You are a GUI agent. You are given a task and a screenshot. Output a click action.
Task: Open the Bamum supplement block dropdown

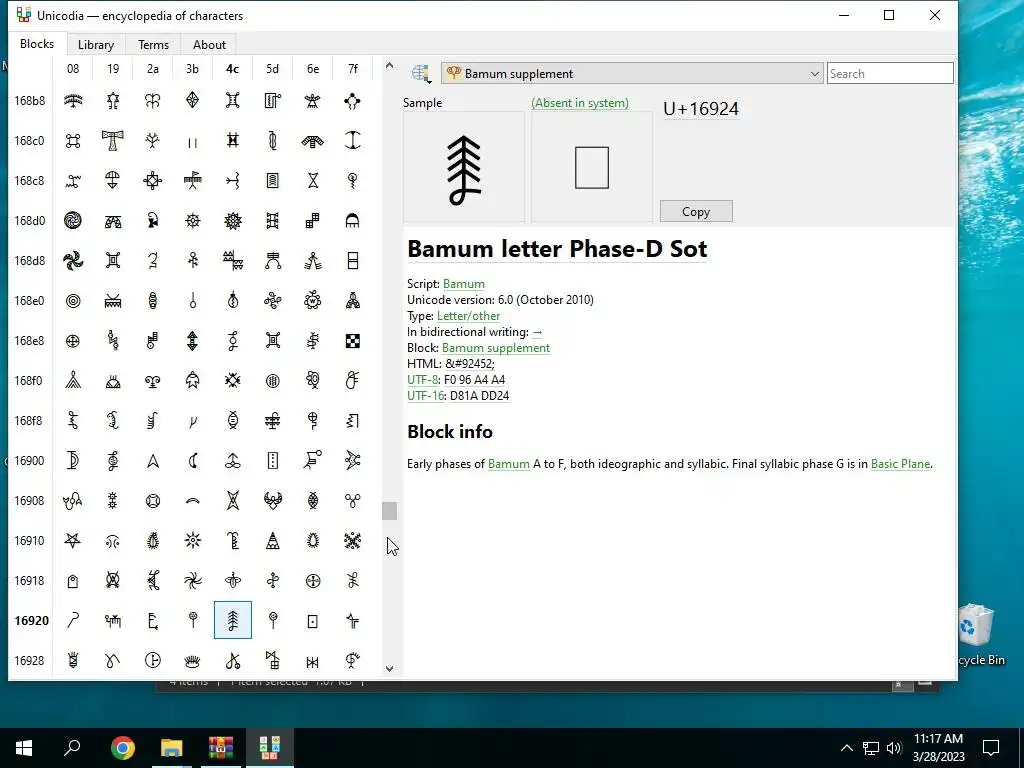632,73
